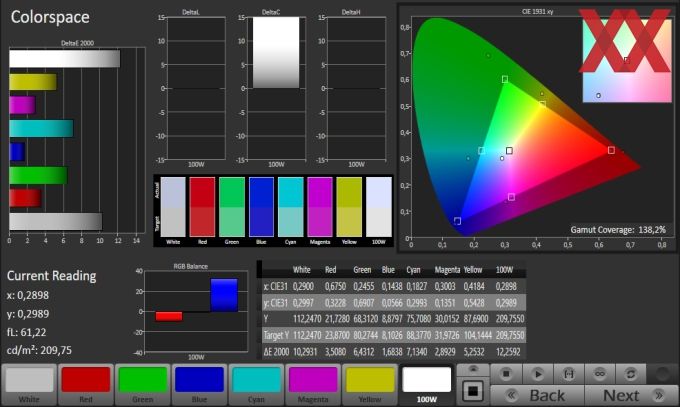Click the yellow bar in DeltaE 2000 chart

33,82
